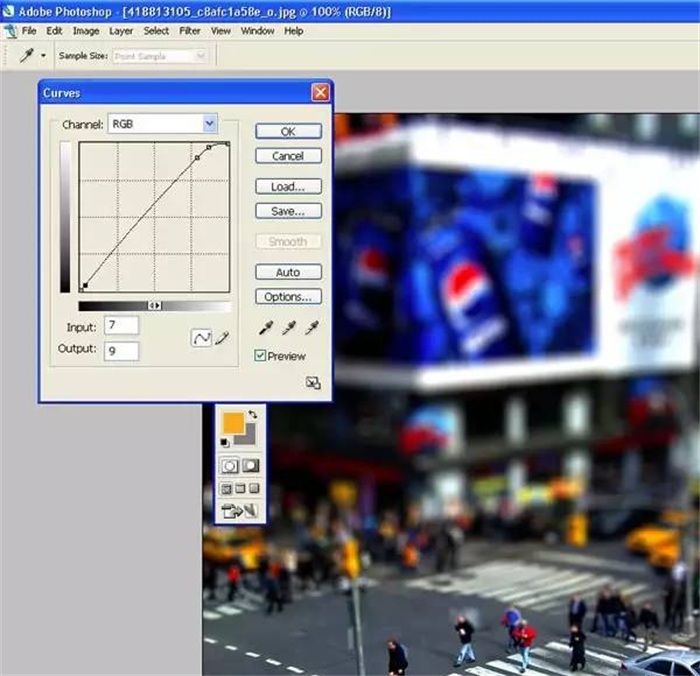The width and height of the screenshot is (700, 676).
Task: Click the Save... button
Action: pos(288,211)
